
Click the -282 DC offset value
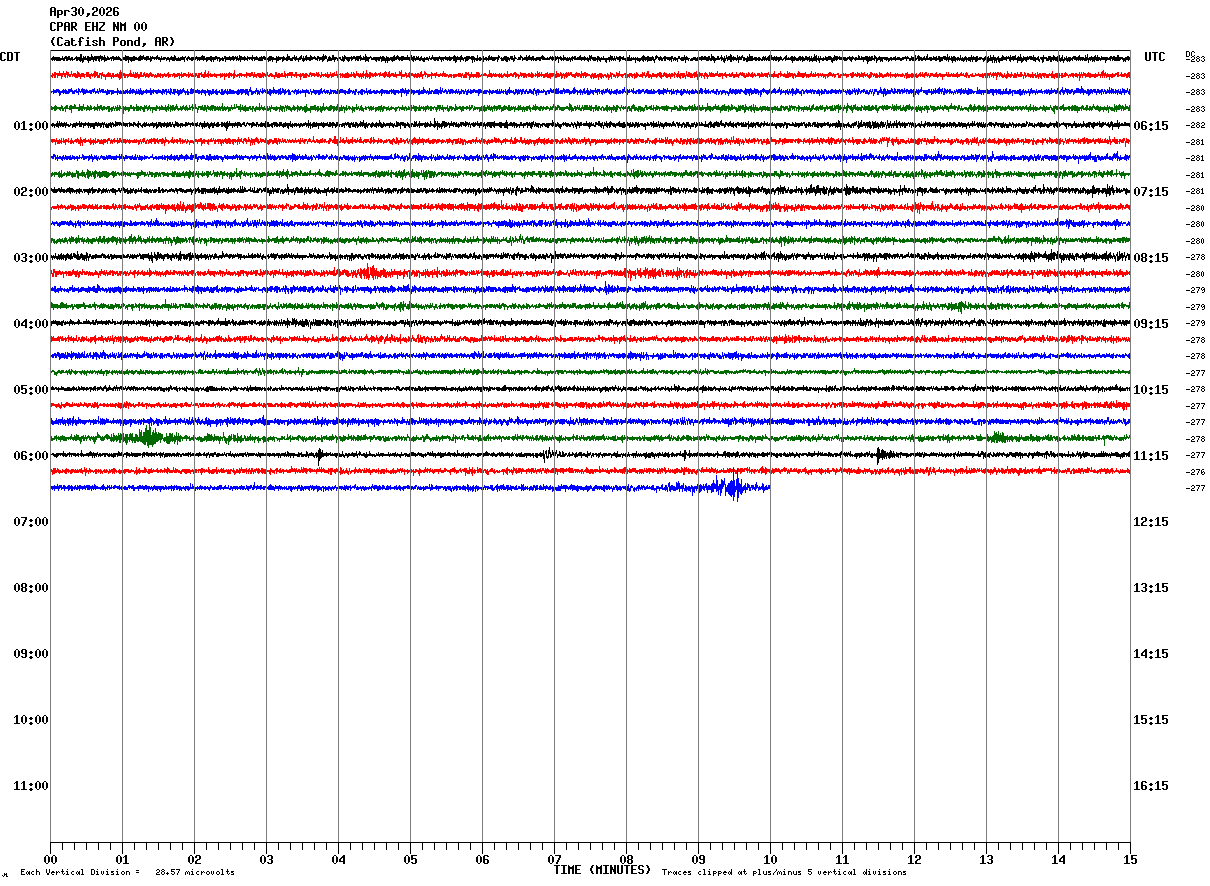[x=1195, y=125]
